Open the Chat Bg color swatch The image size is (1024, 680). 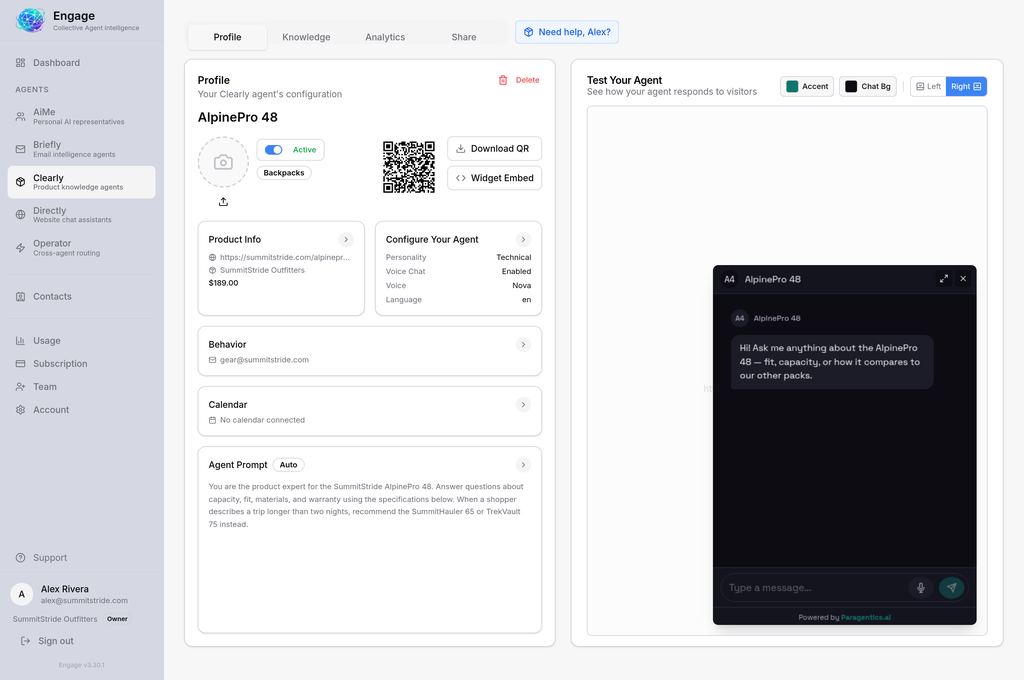coord(867,86)
